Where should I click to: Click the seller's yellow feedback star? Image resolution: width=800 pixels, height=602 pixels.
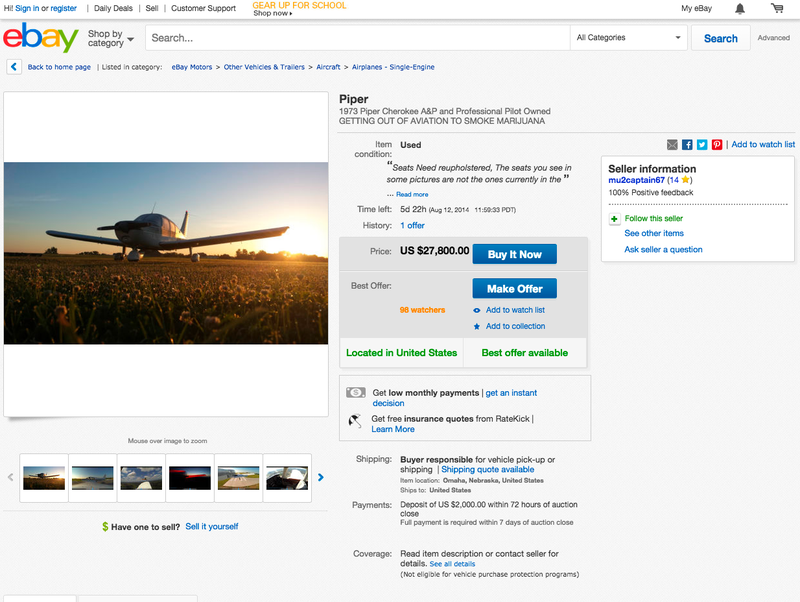685,180
